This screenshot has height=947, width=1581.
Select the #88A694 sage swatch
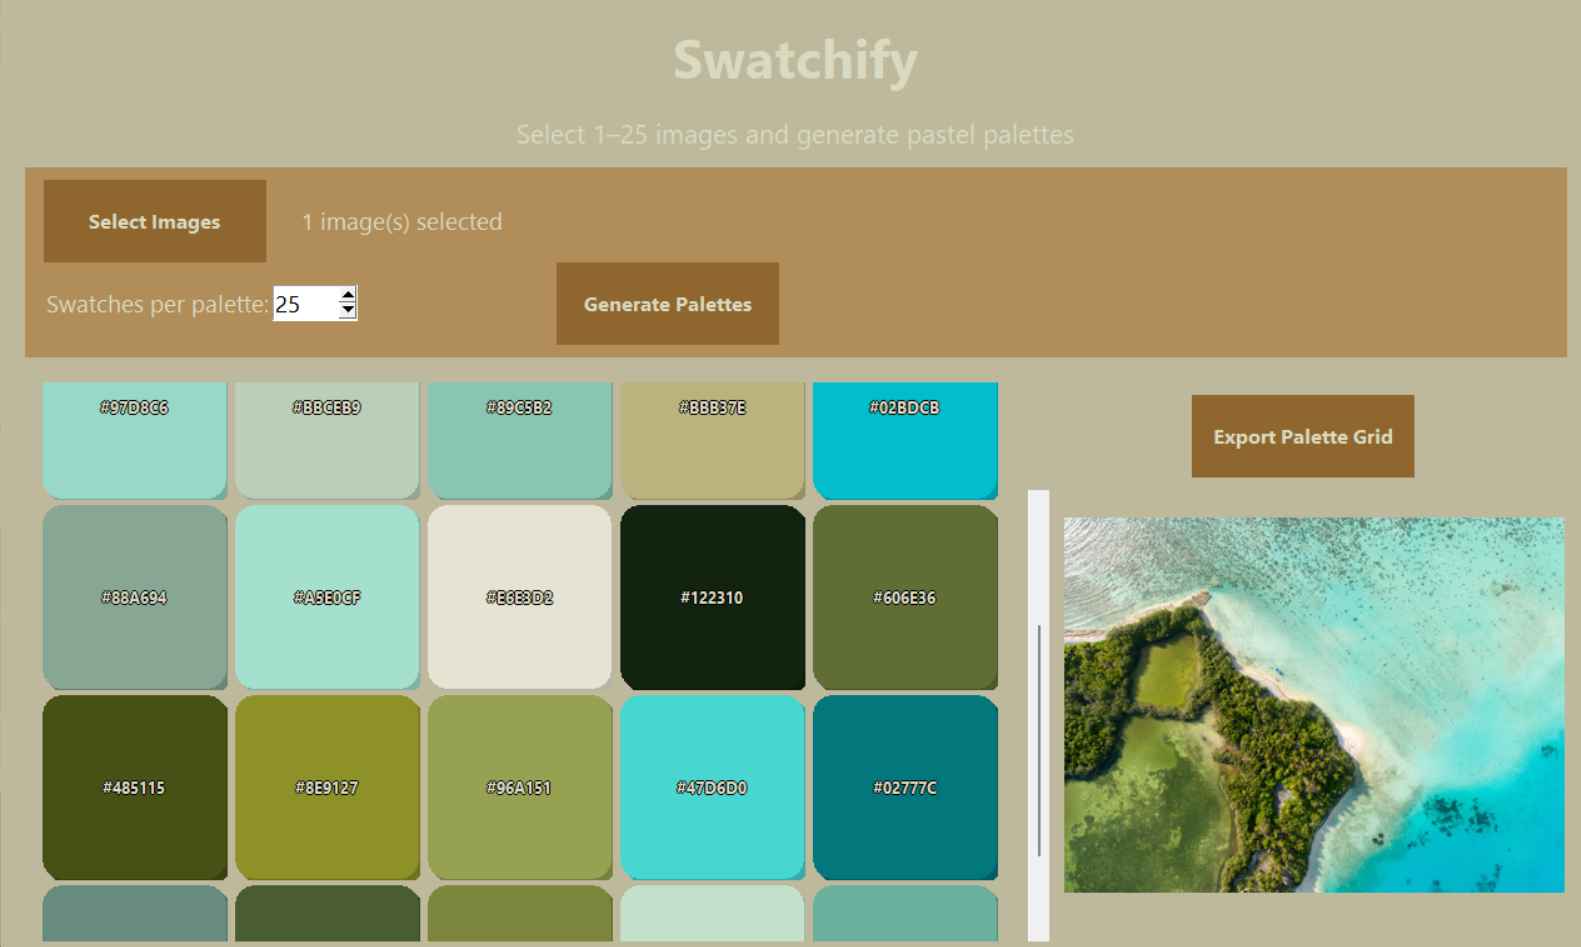[x=135, y=597]
